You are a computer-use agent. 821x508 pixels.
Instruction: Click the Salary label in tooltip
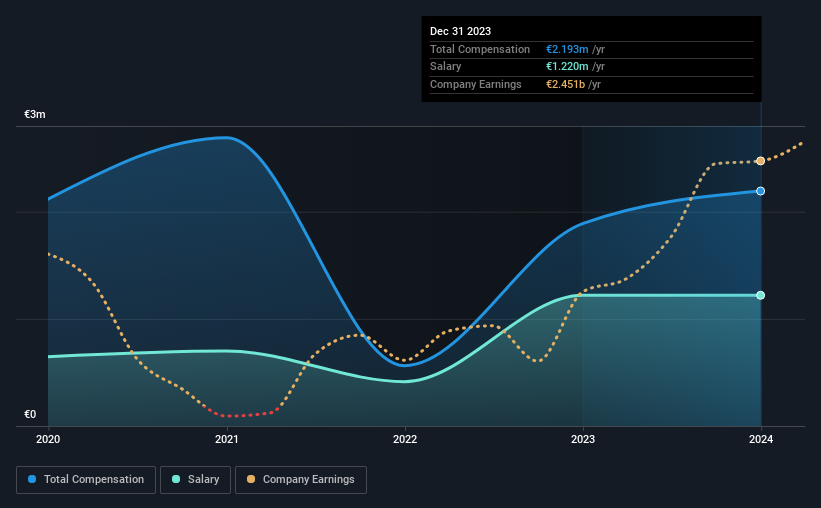446,67
